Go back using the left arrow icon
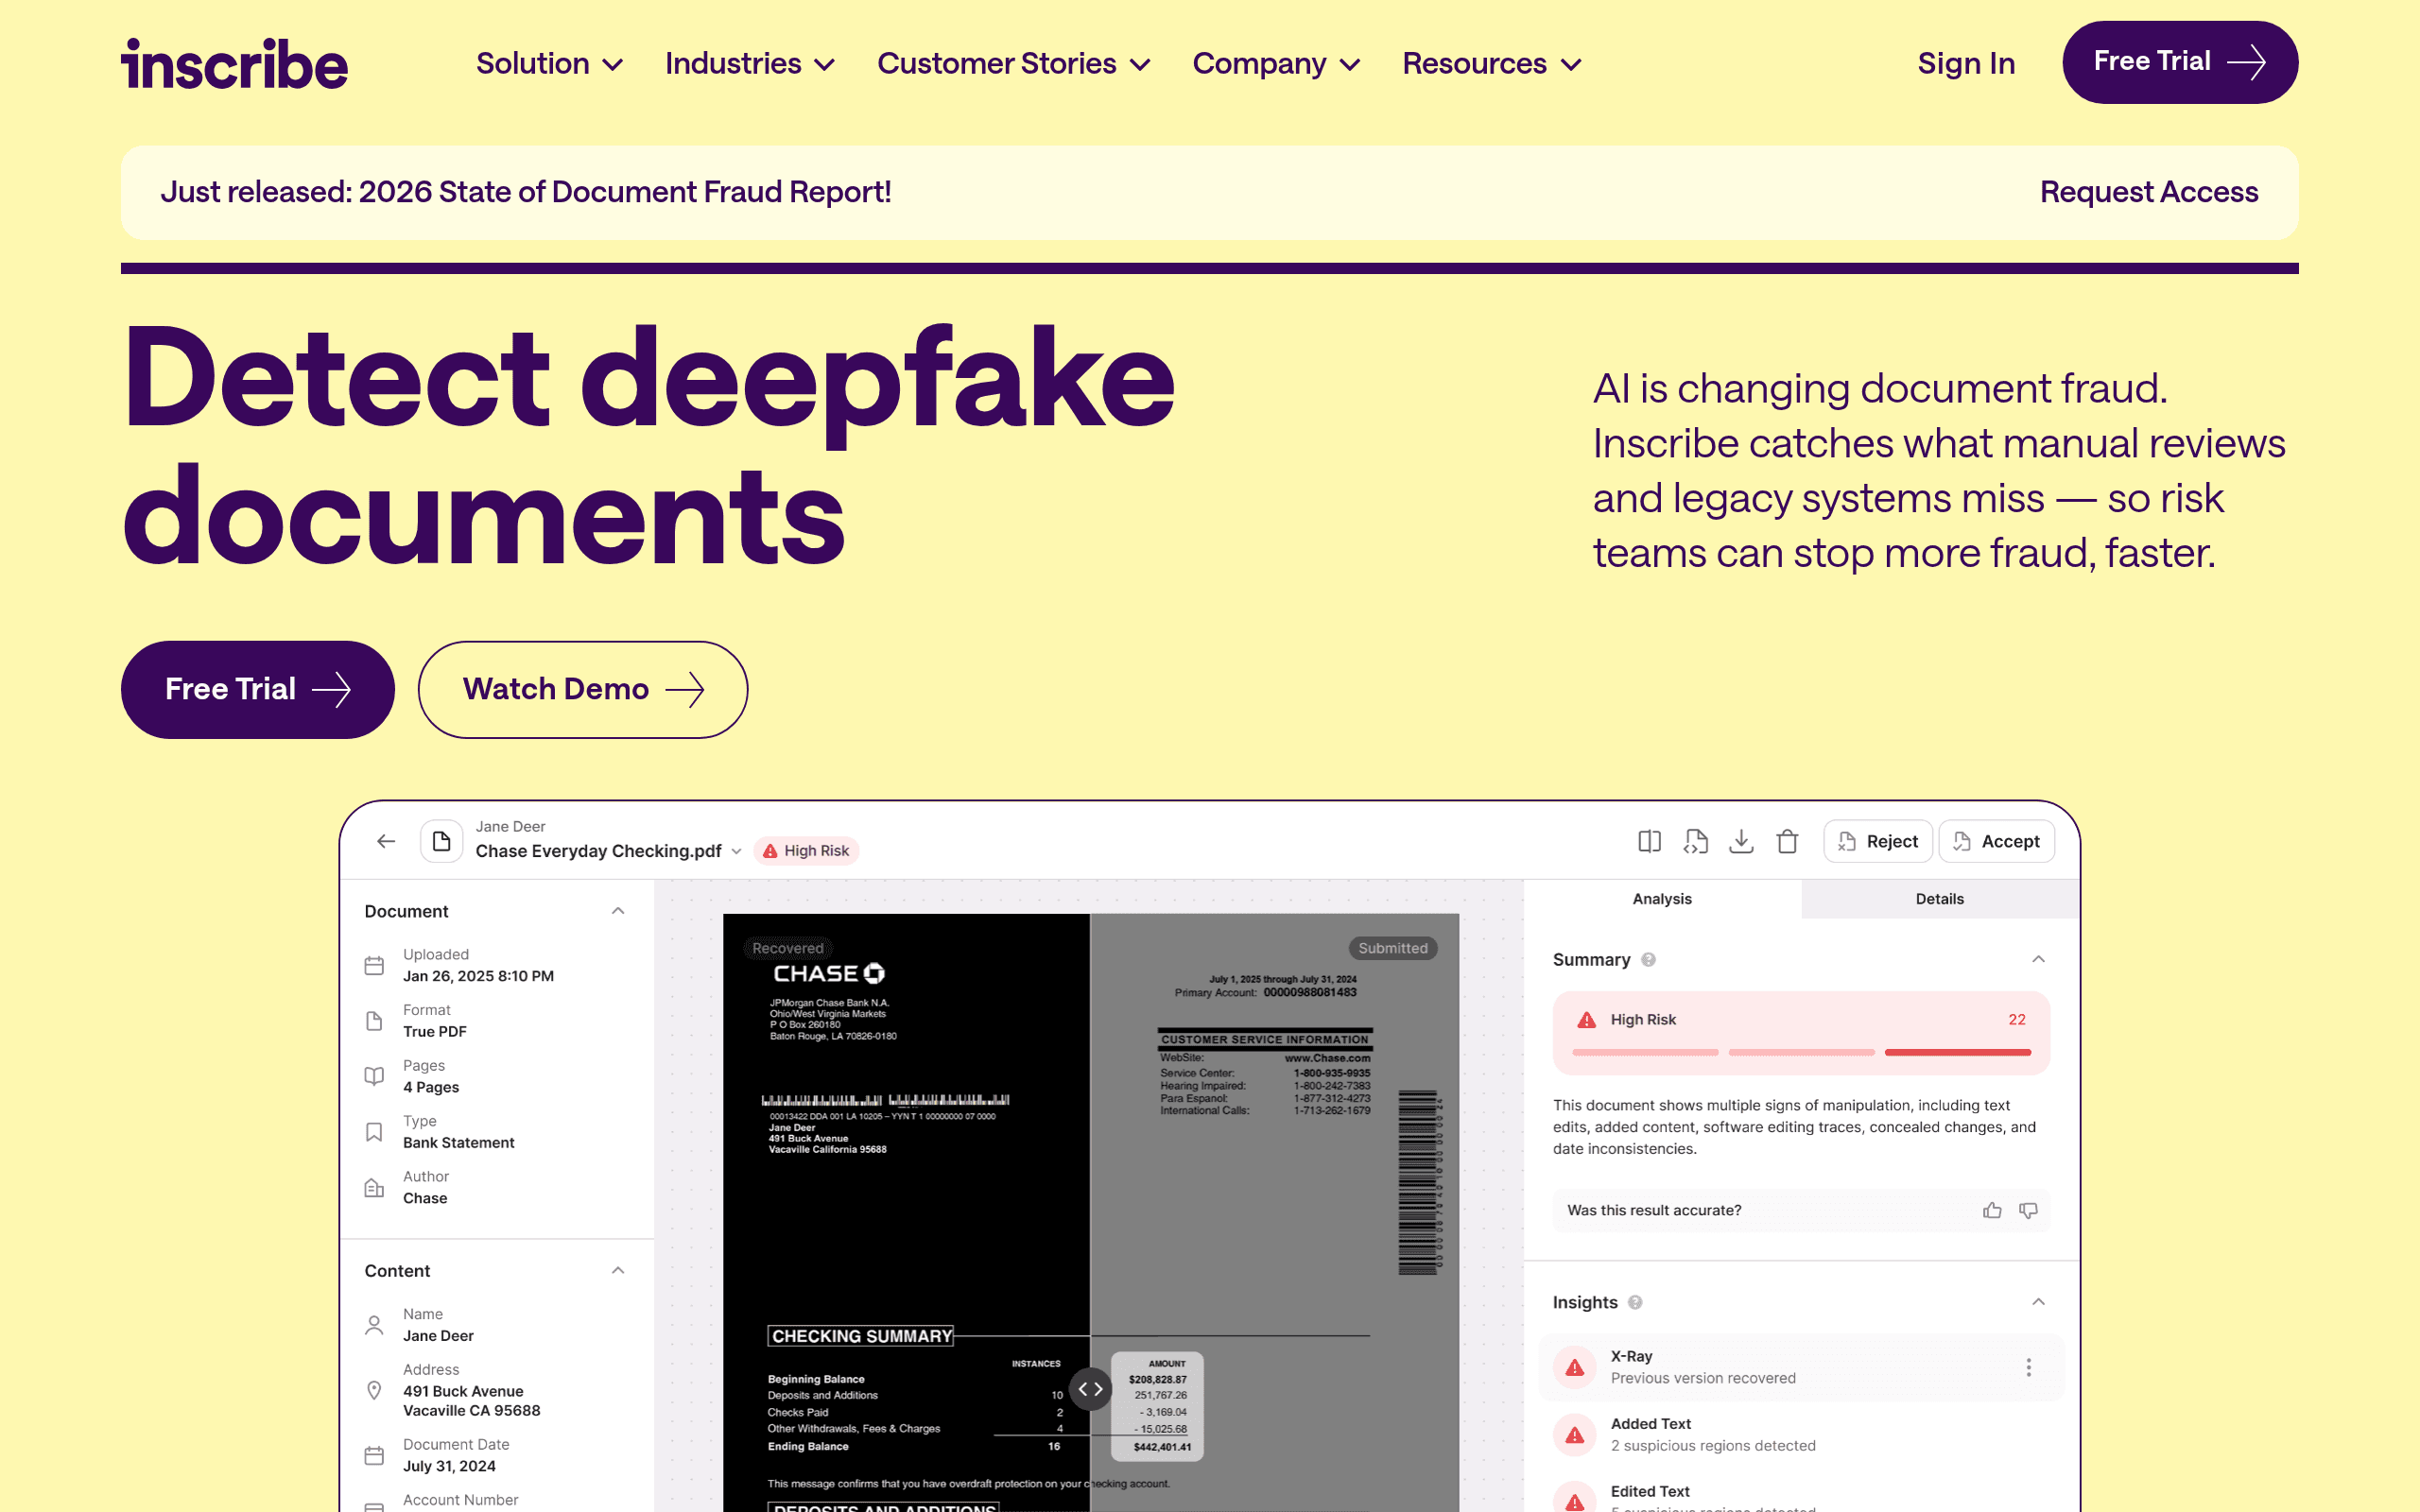This screenshot has width=2420, height=1512. pyautogui.click(x=386, y=841)
